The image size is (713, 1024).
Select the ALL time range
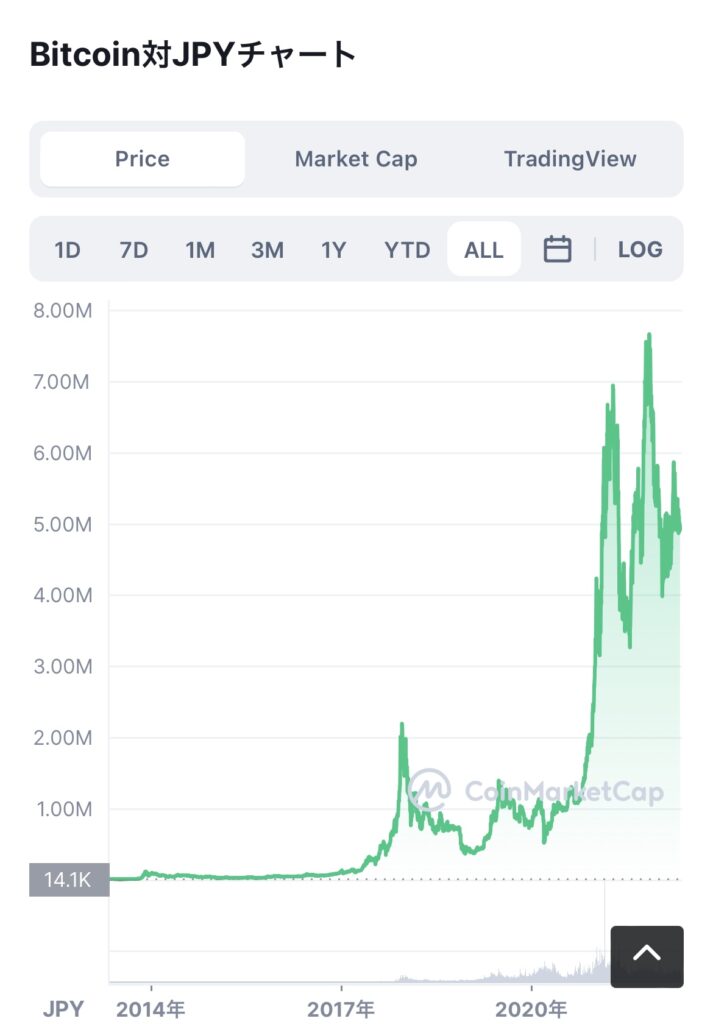[484, 249]
